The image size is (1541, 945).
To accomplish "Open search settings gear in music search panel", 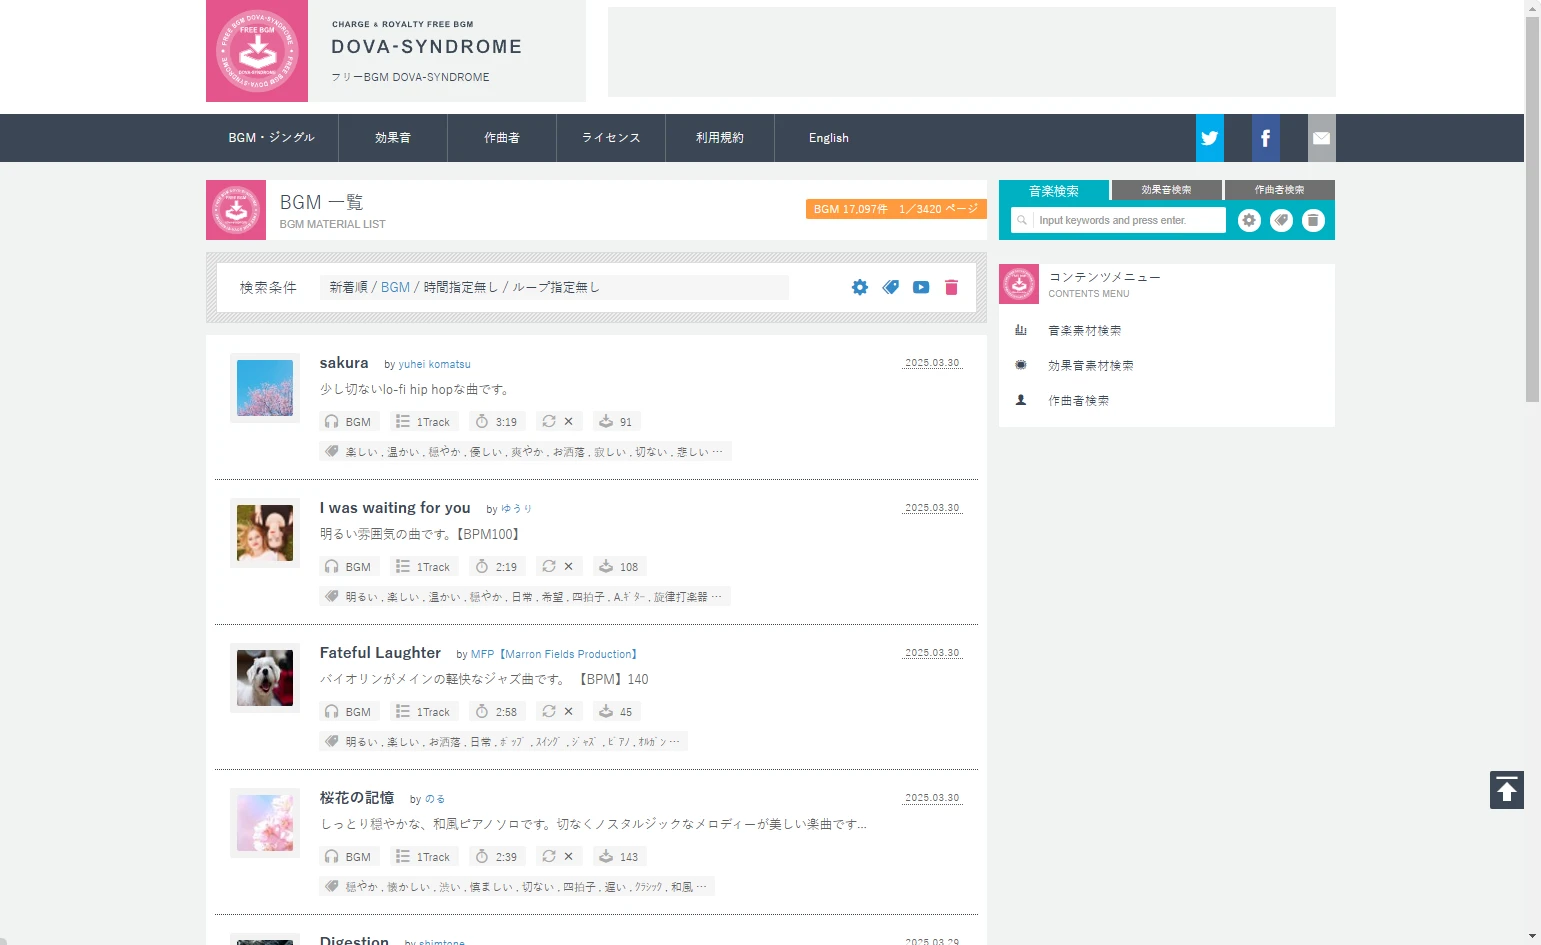I will (1249, 220).
